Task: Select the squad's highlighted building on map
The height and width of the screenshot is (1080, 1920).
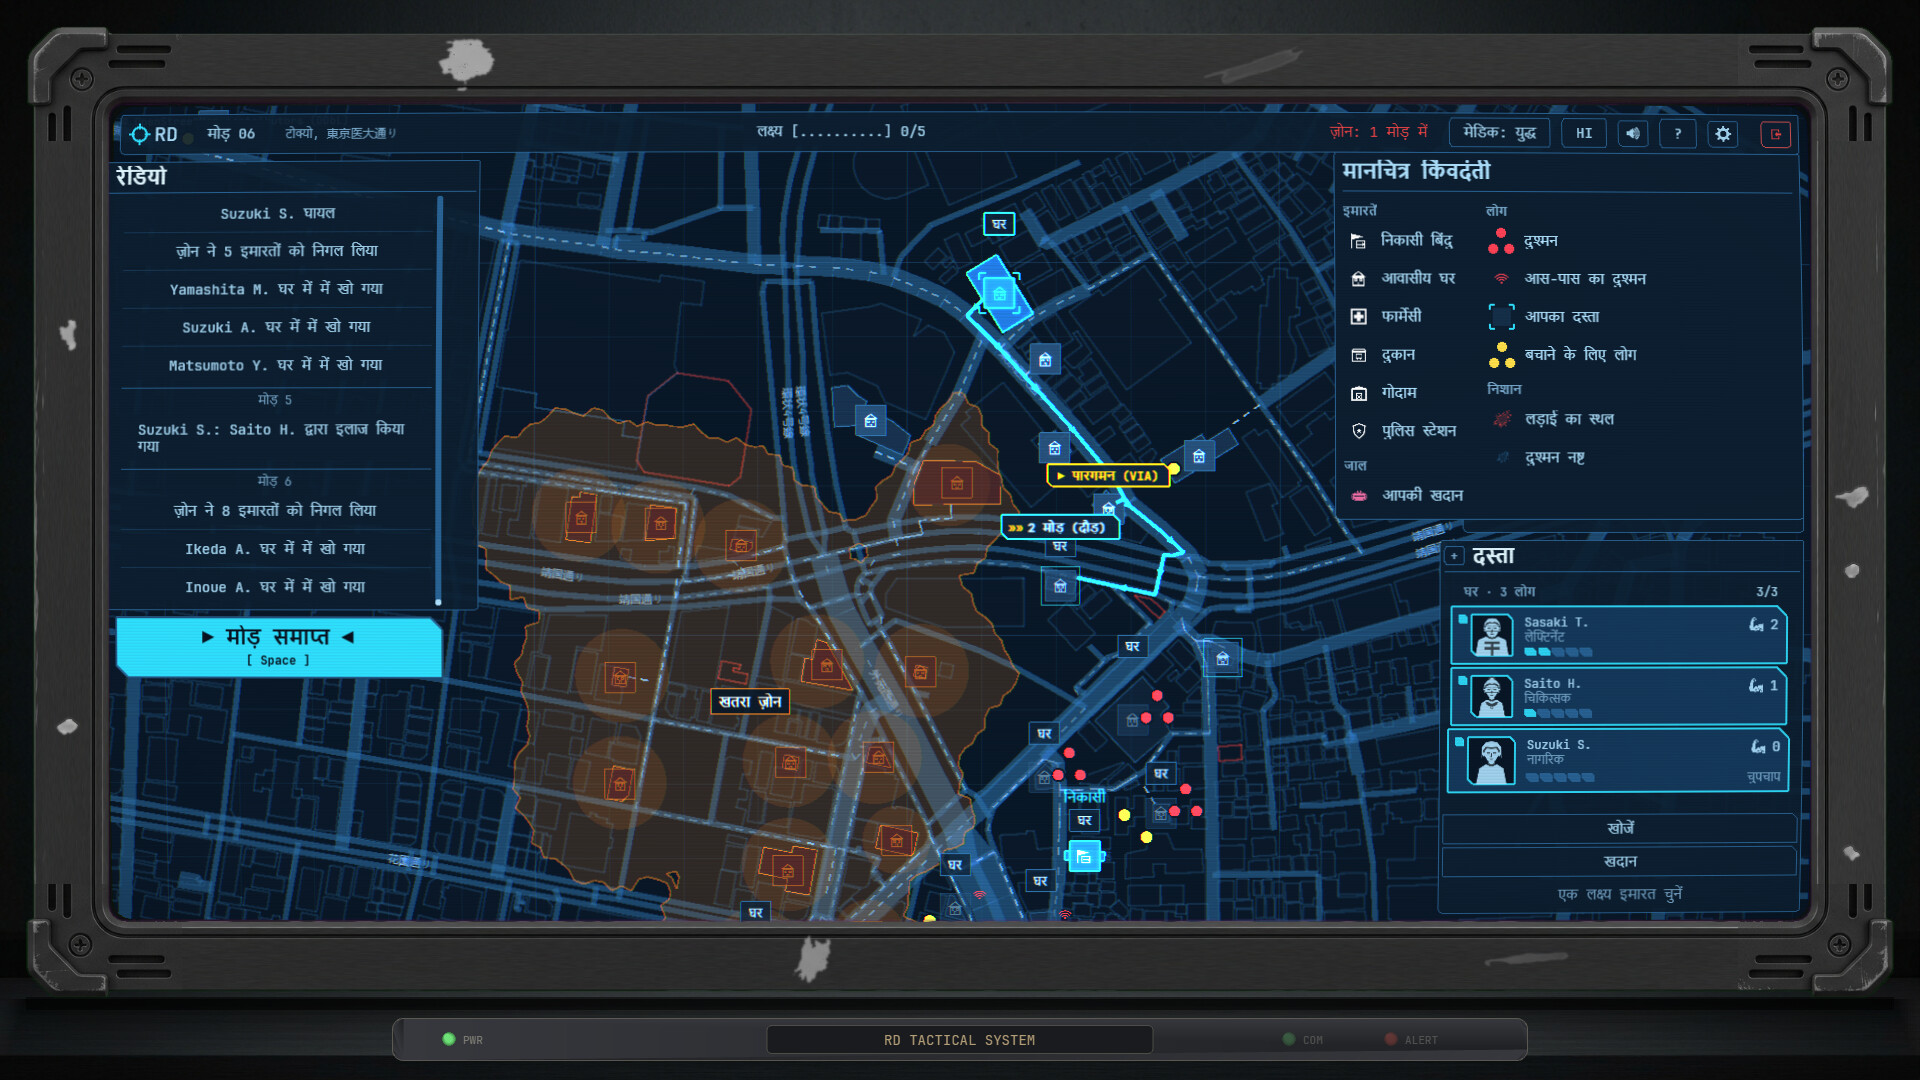Action: click(x=999, y=293)
